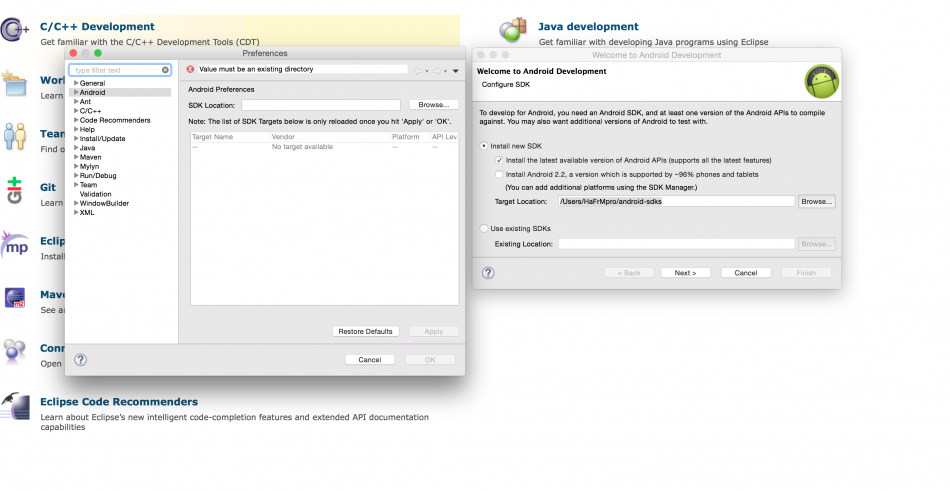Click Next in the Android wizard
950x491 pixels.
click(685, 273)
